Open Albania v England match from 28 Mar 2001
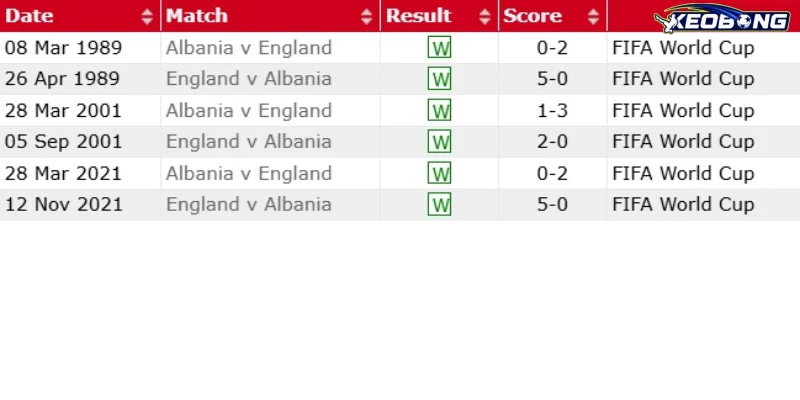 (249, 110)
